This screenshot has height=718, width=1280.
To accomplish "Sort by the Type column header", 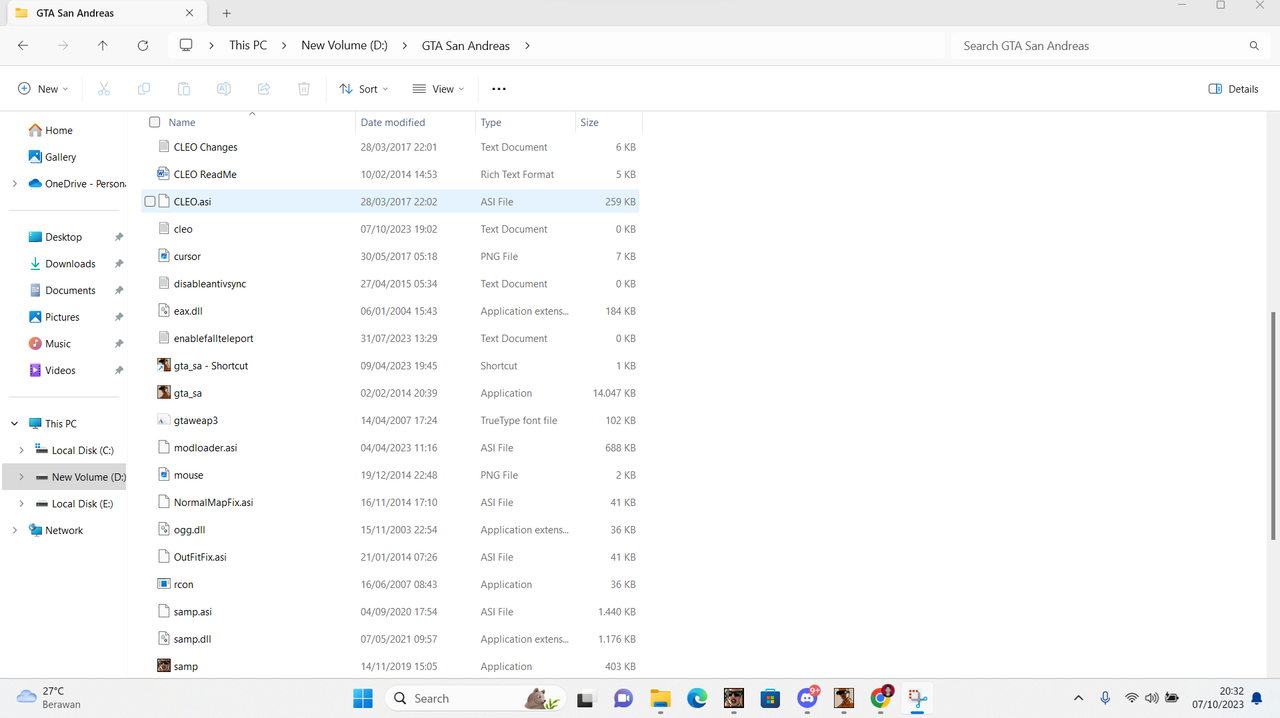I will click(491, 122).
